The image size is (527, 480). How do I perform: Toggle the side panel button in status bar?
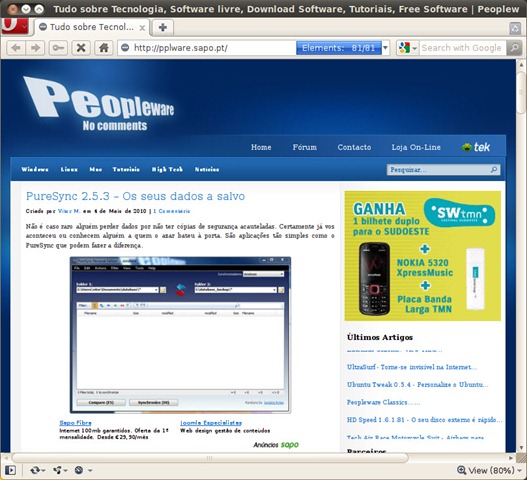[10, 470]
